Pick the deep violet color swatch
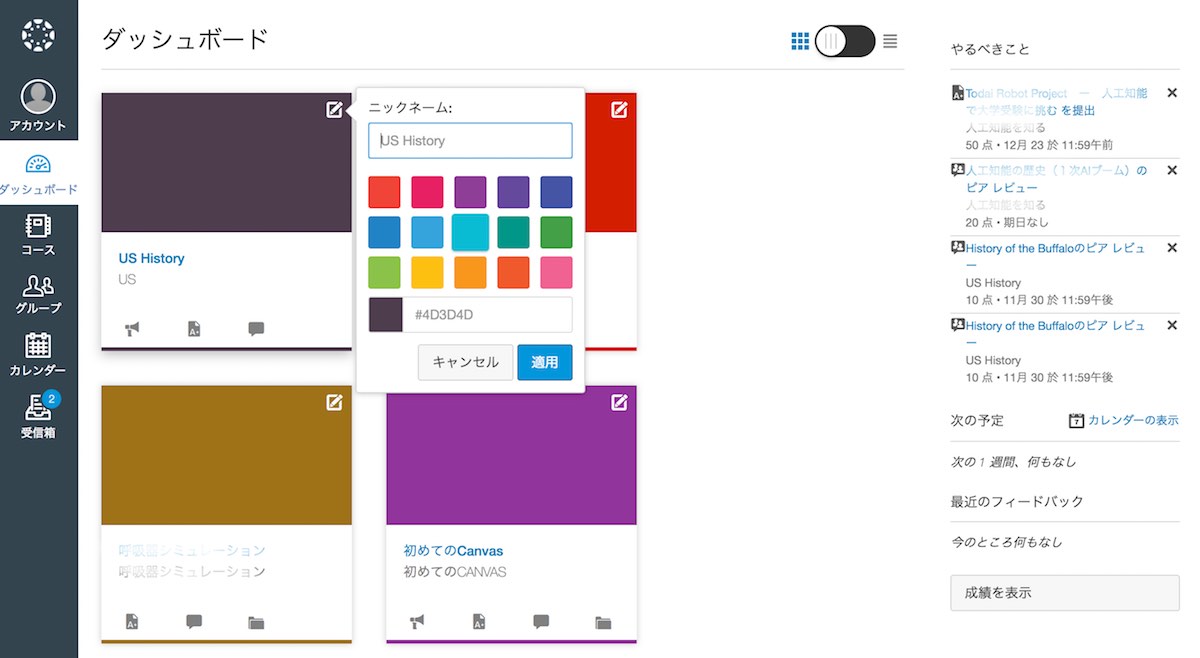 (x=513, y=192)
